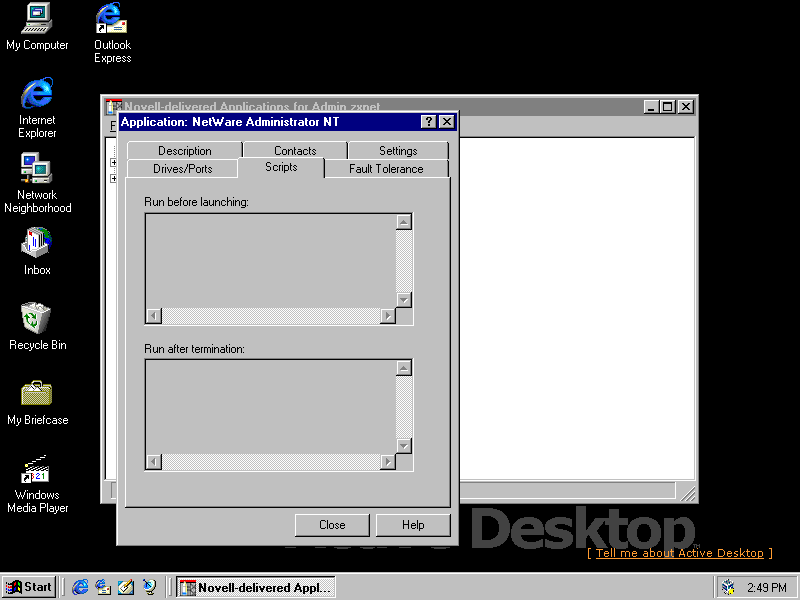Expand the second tree node in Novell window
The image size is (800, 600).
coord(113,179)
